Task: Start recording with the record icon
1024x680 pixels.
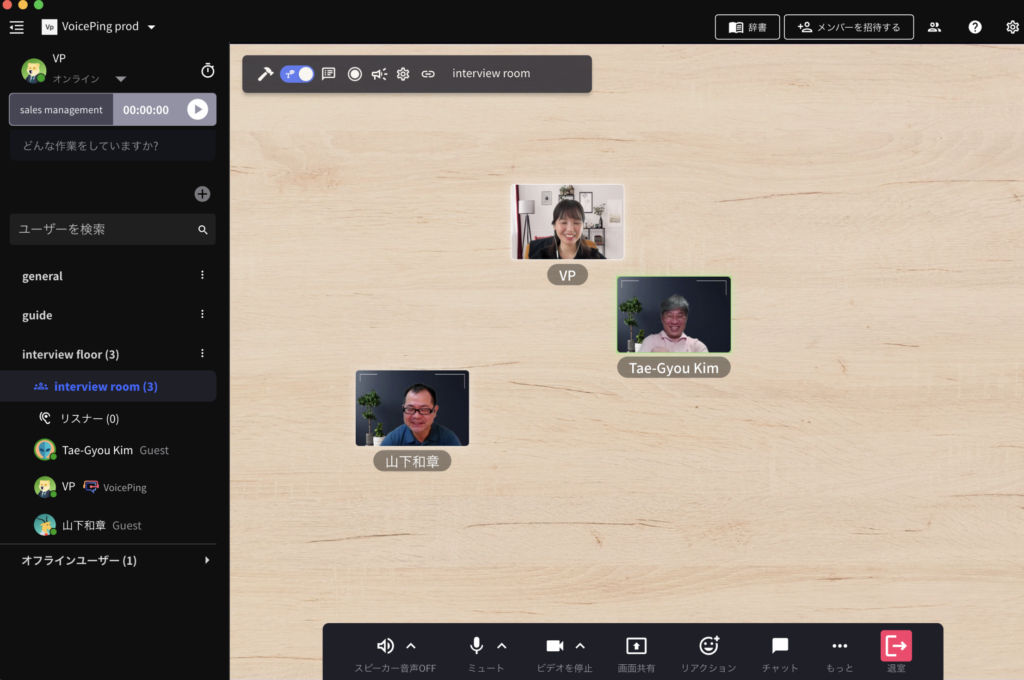Action: point(354,74)
